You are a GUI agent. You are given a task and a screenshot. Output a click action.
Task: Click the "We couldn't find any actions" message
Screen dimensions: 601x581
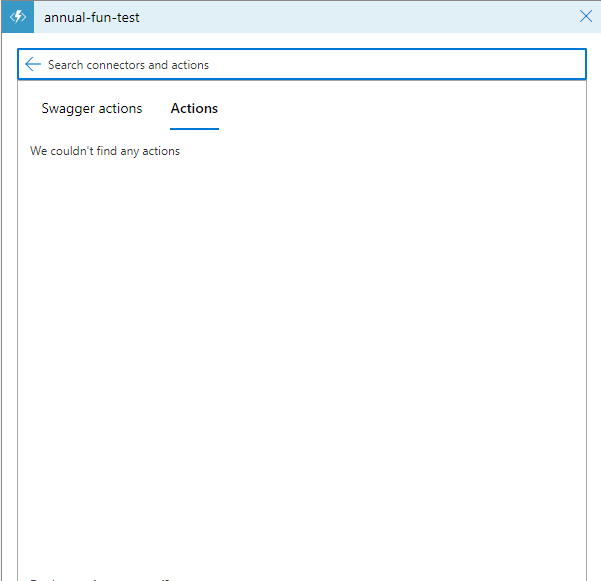tap(105, 151)
